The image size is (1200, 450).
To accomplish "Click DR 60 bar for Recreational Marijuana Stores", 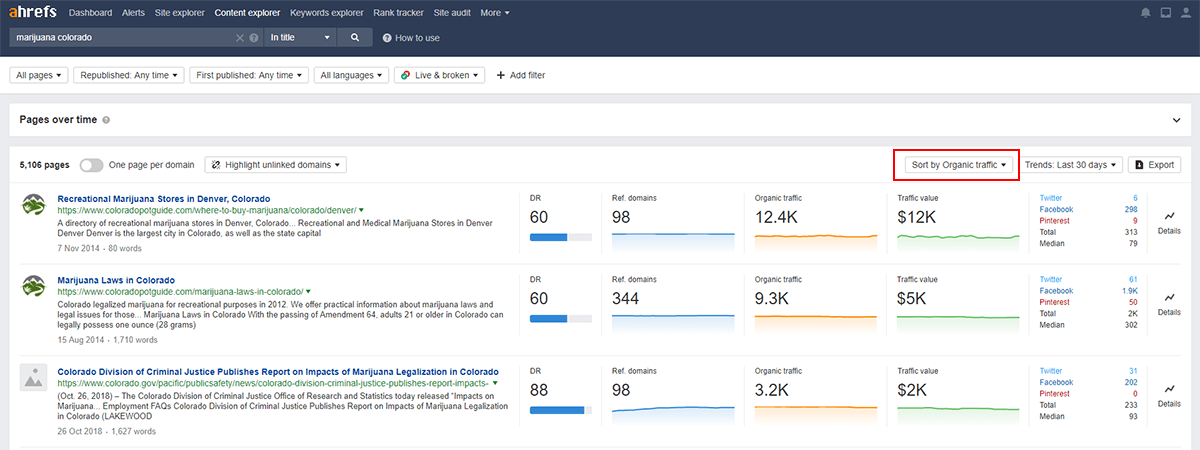I will pos(560,238).
